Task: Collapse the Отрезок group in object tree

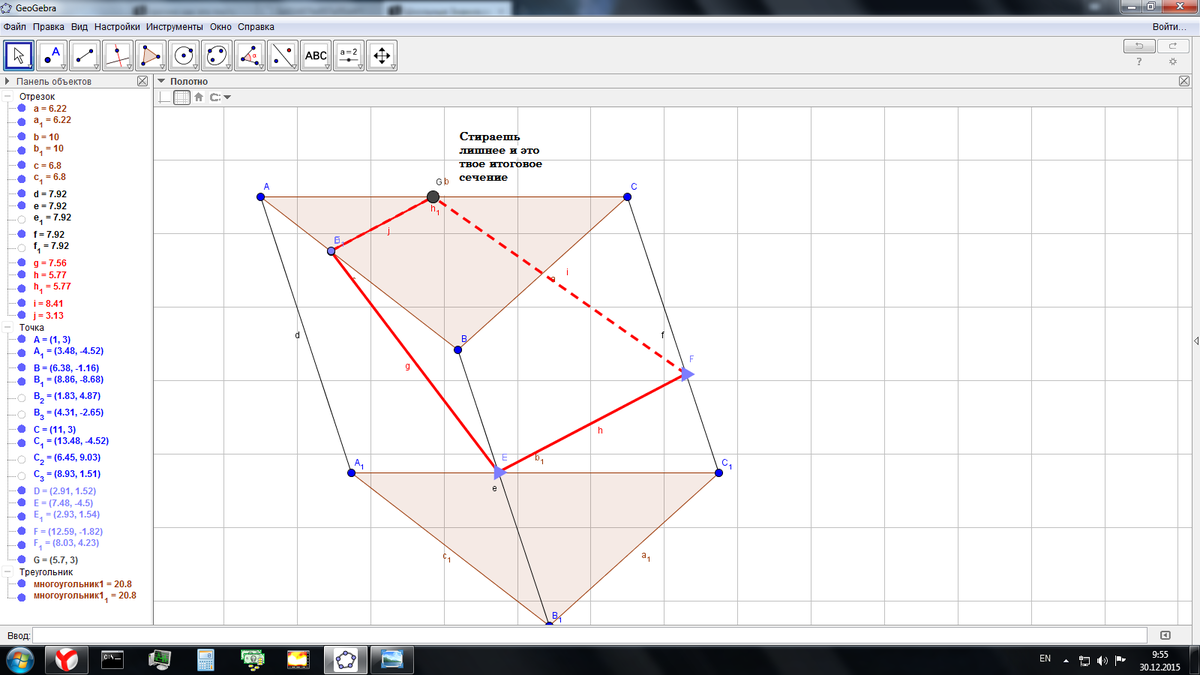Action: pos(8,97)
